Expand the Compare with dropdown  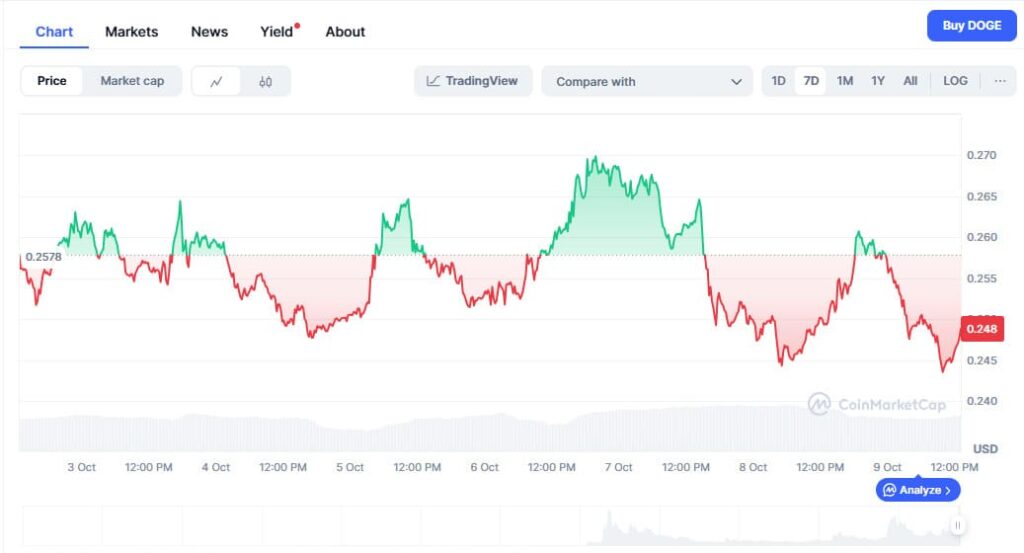647,81
